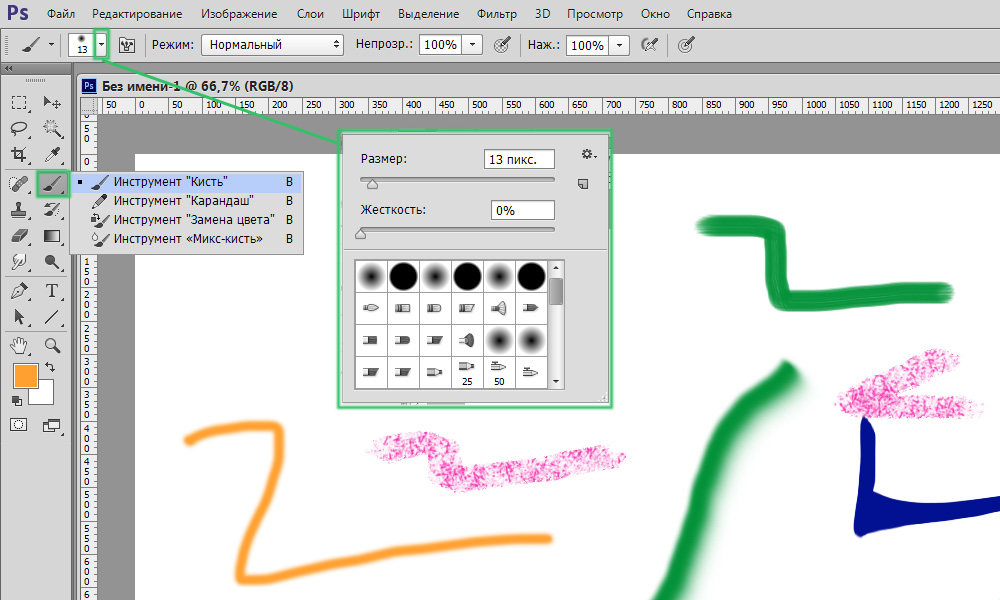Select the Eraser tool

19,236
